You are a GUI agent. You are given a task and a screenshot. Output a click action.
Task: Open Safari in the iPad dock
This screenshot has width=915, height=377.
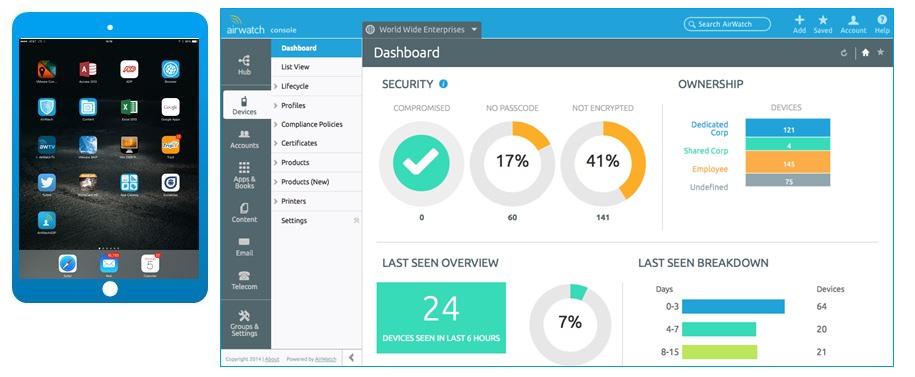pos(68,264)
